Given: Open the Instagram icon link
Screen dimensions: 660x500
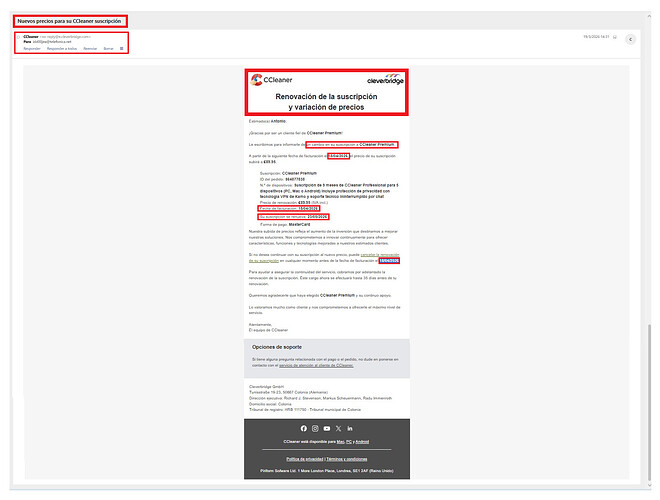Looking at the screenshot, I should 314,428.
